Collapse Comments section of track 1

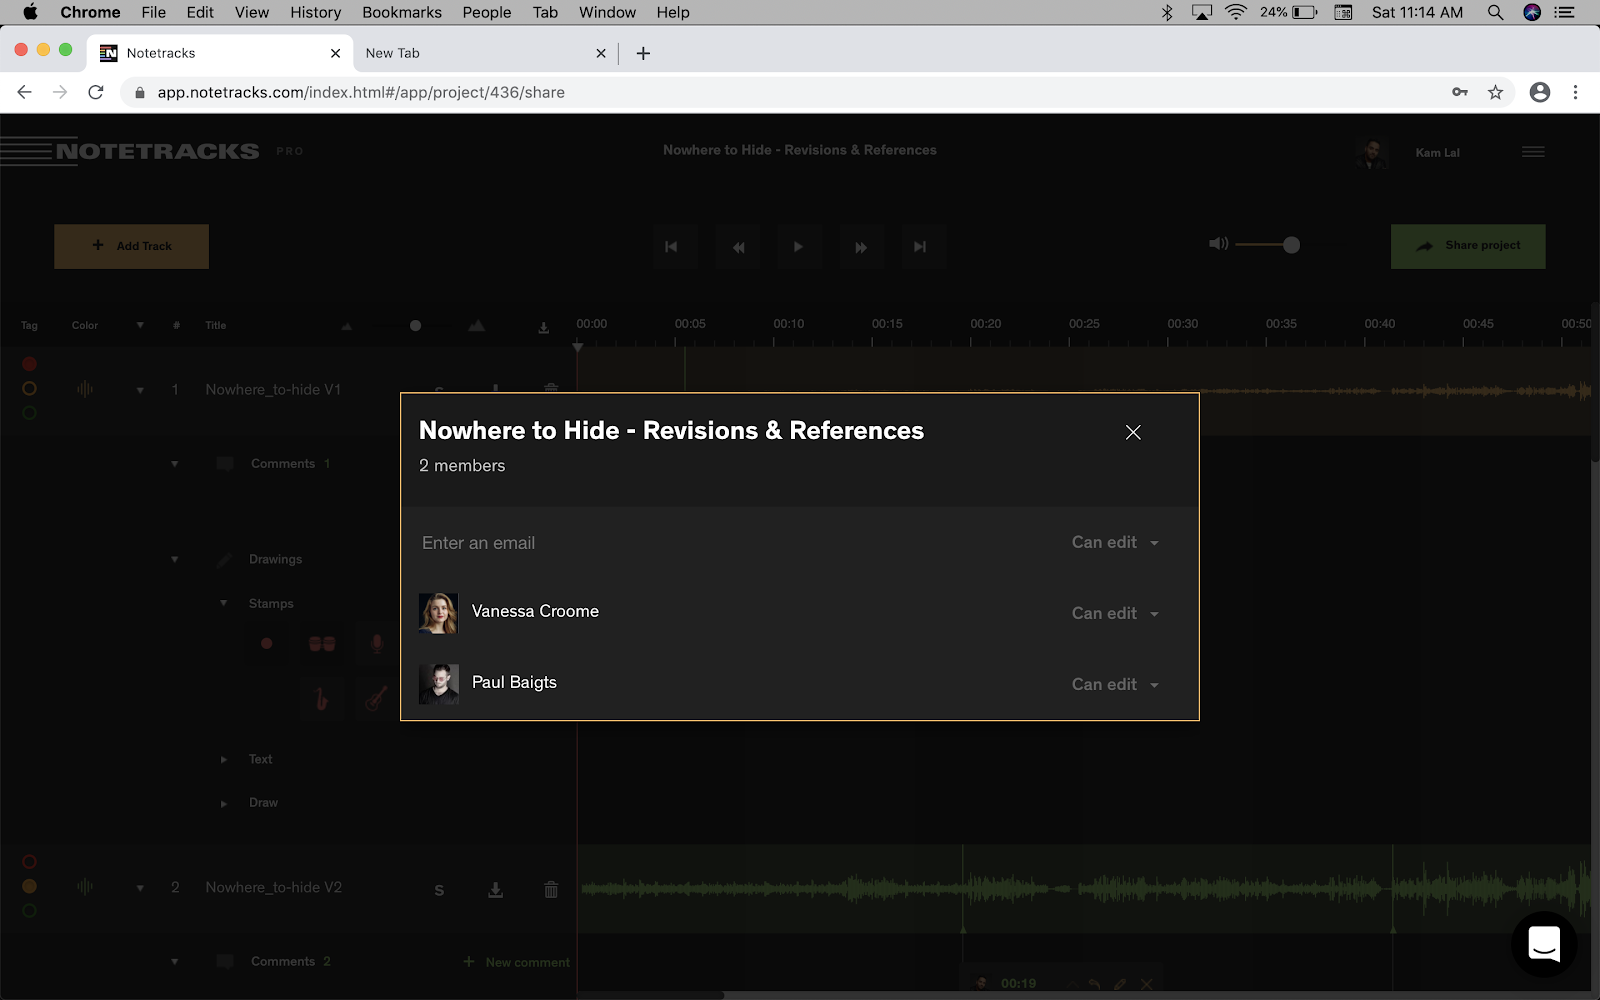[174, 464]
